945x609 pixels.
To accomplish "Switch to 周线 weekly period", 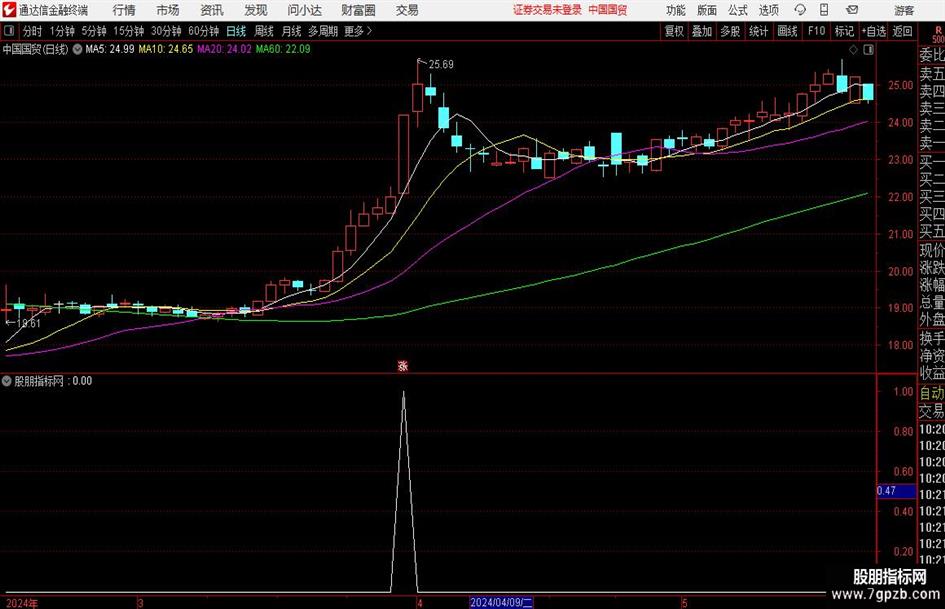I will pos(263,31).
